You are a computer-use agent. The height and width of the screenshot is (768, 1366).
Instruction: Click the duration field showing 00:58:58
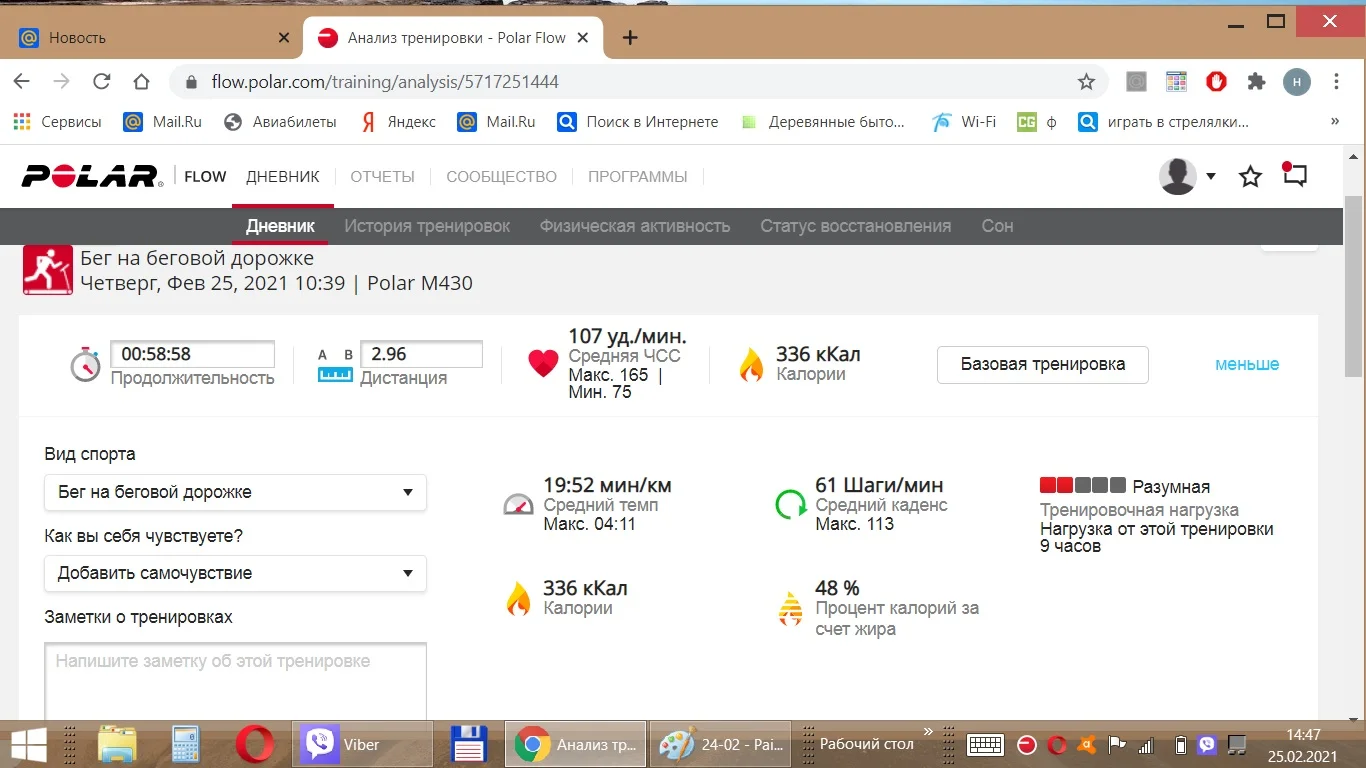[192, 354]
